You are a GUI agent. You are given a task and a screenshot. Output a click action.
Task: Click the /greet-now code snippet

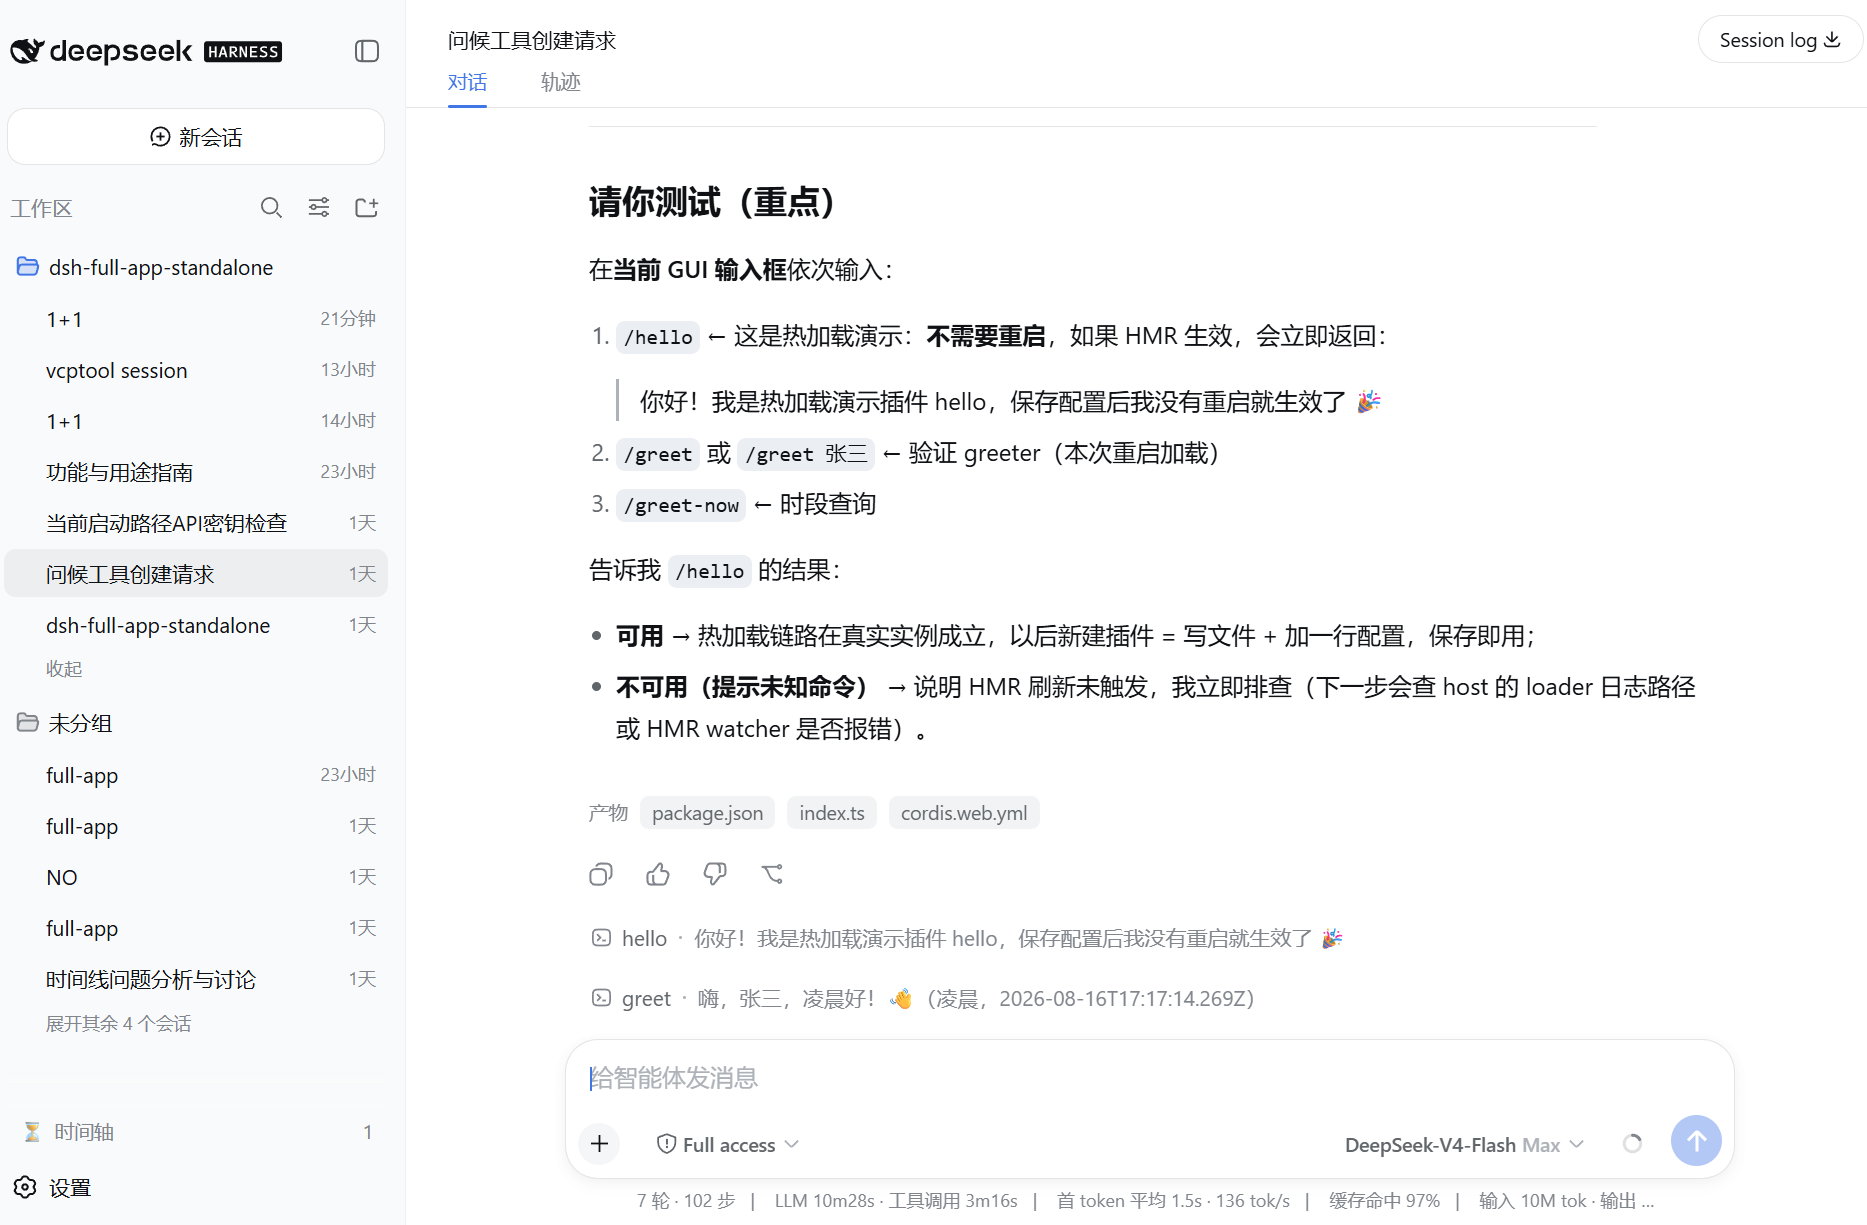click(681, 505)
